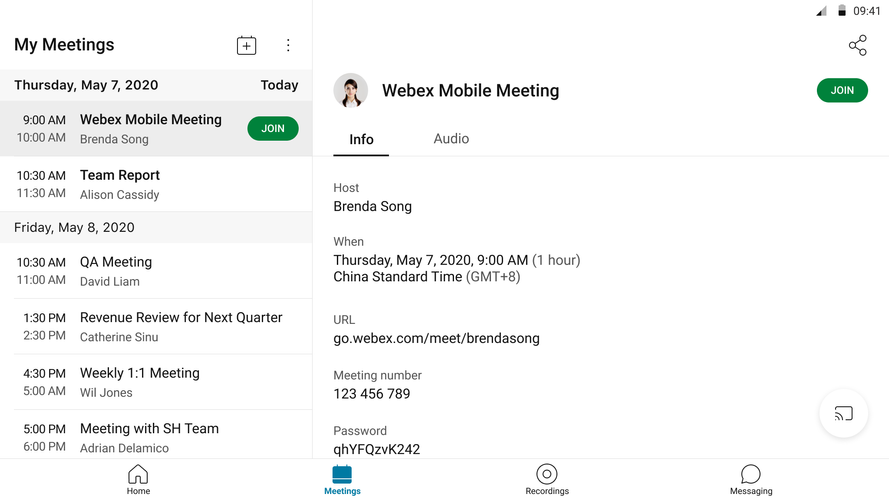
Task: Tap the schedule new meeting calendar icon
Action: pos(246,45)
